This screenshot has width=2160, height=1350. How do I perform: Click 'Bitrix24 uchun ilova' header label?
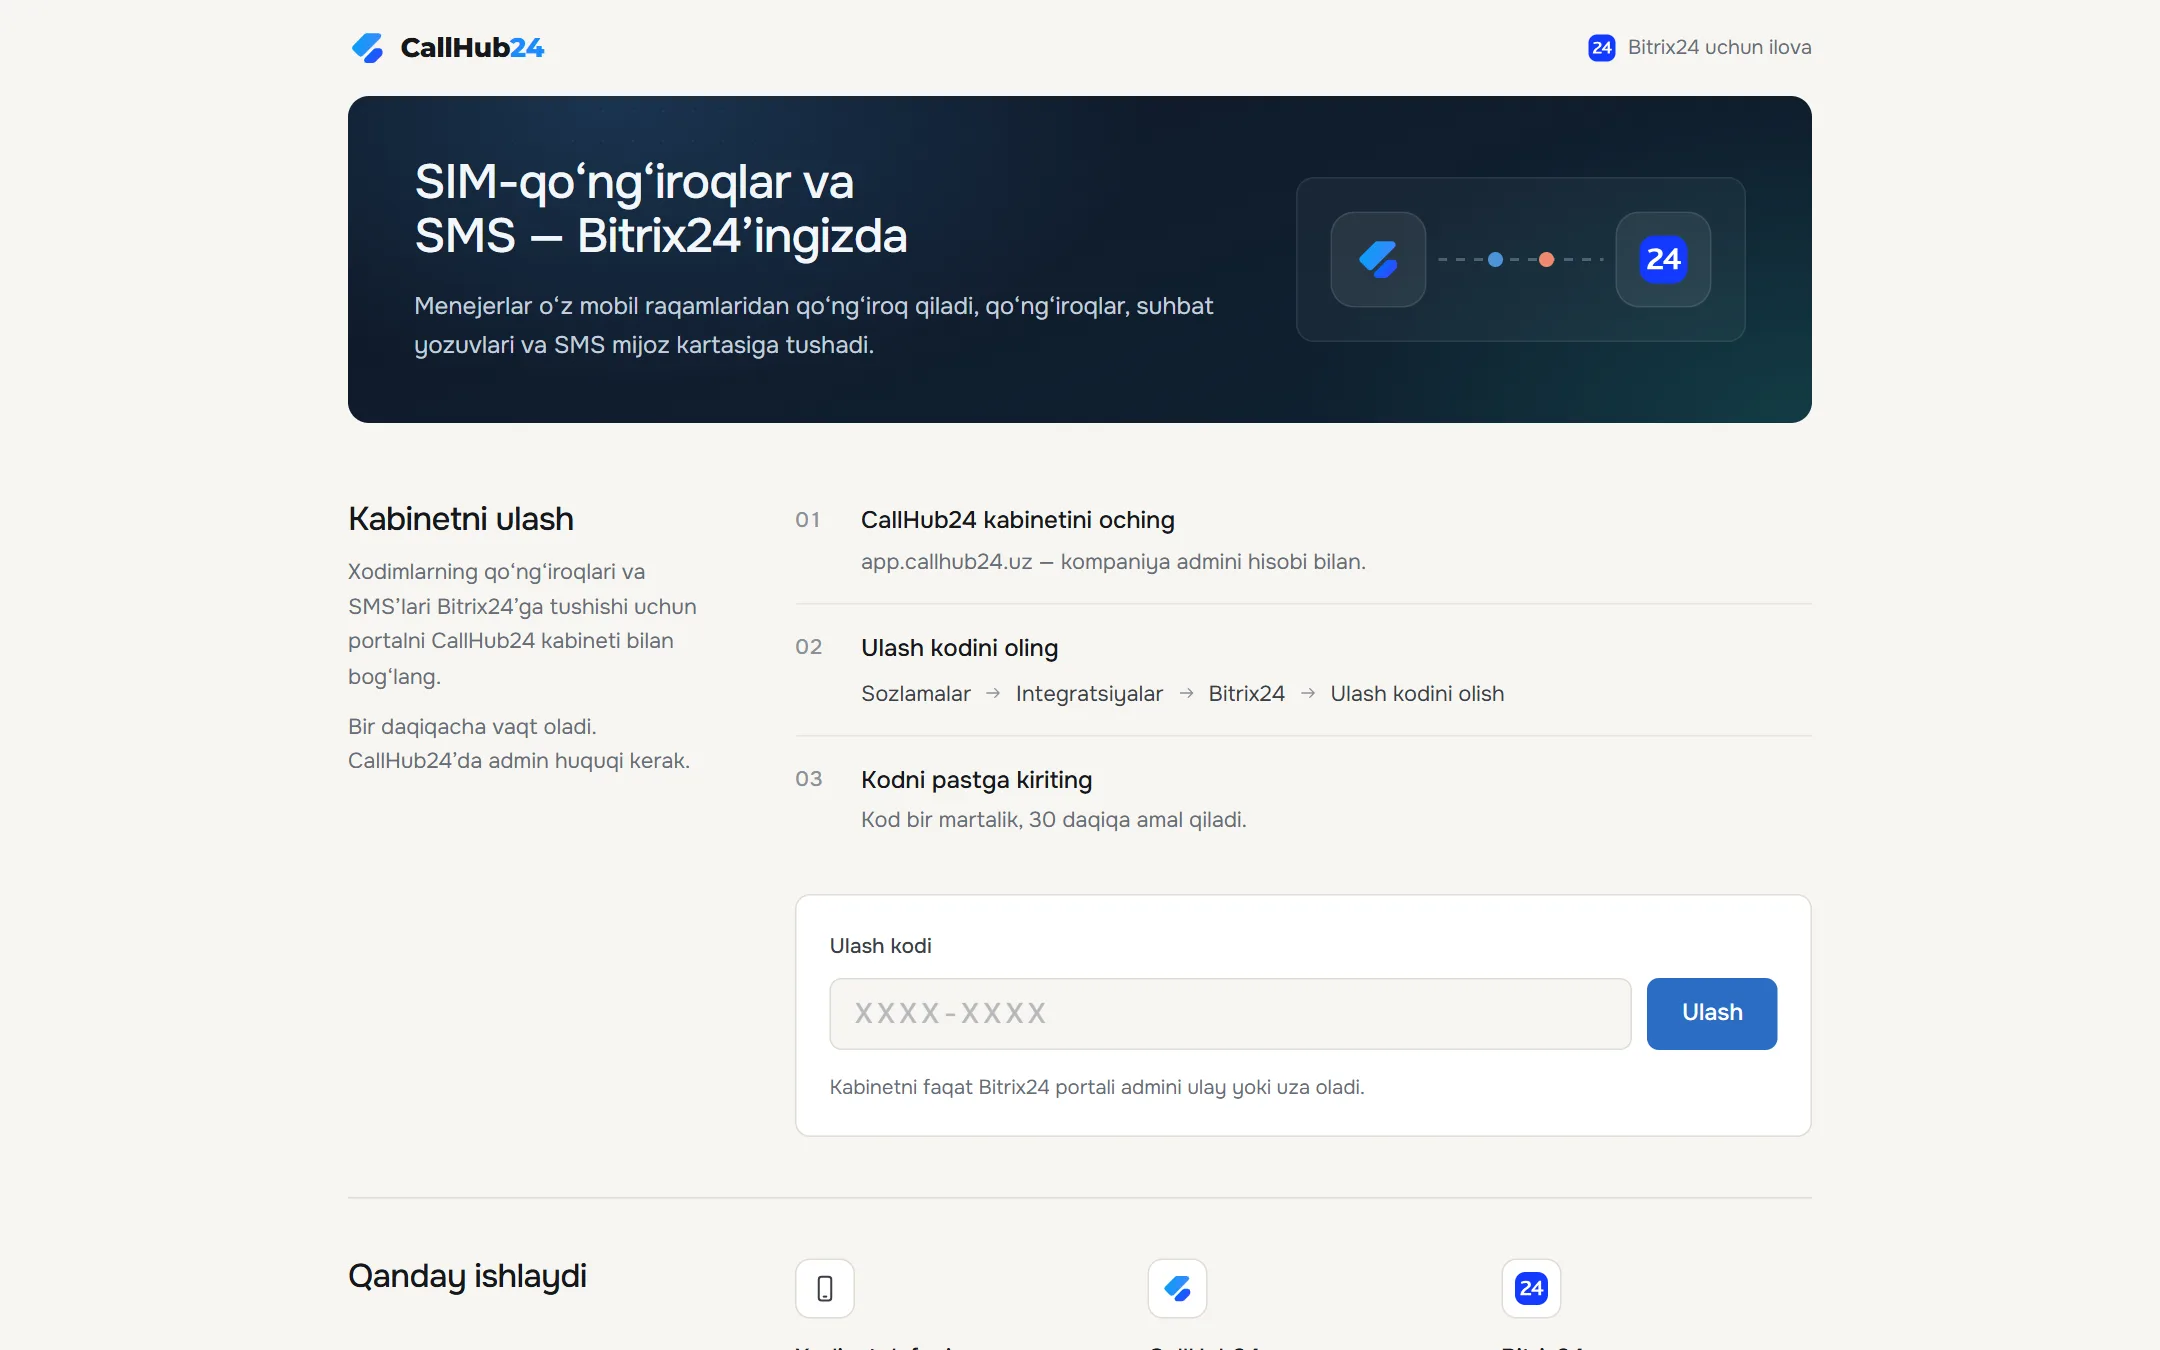(1719, 47)
